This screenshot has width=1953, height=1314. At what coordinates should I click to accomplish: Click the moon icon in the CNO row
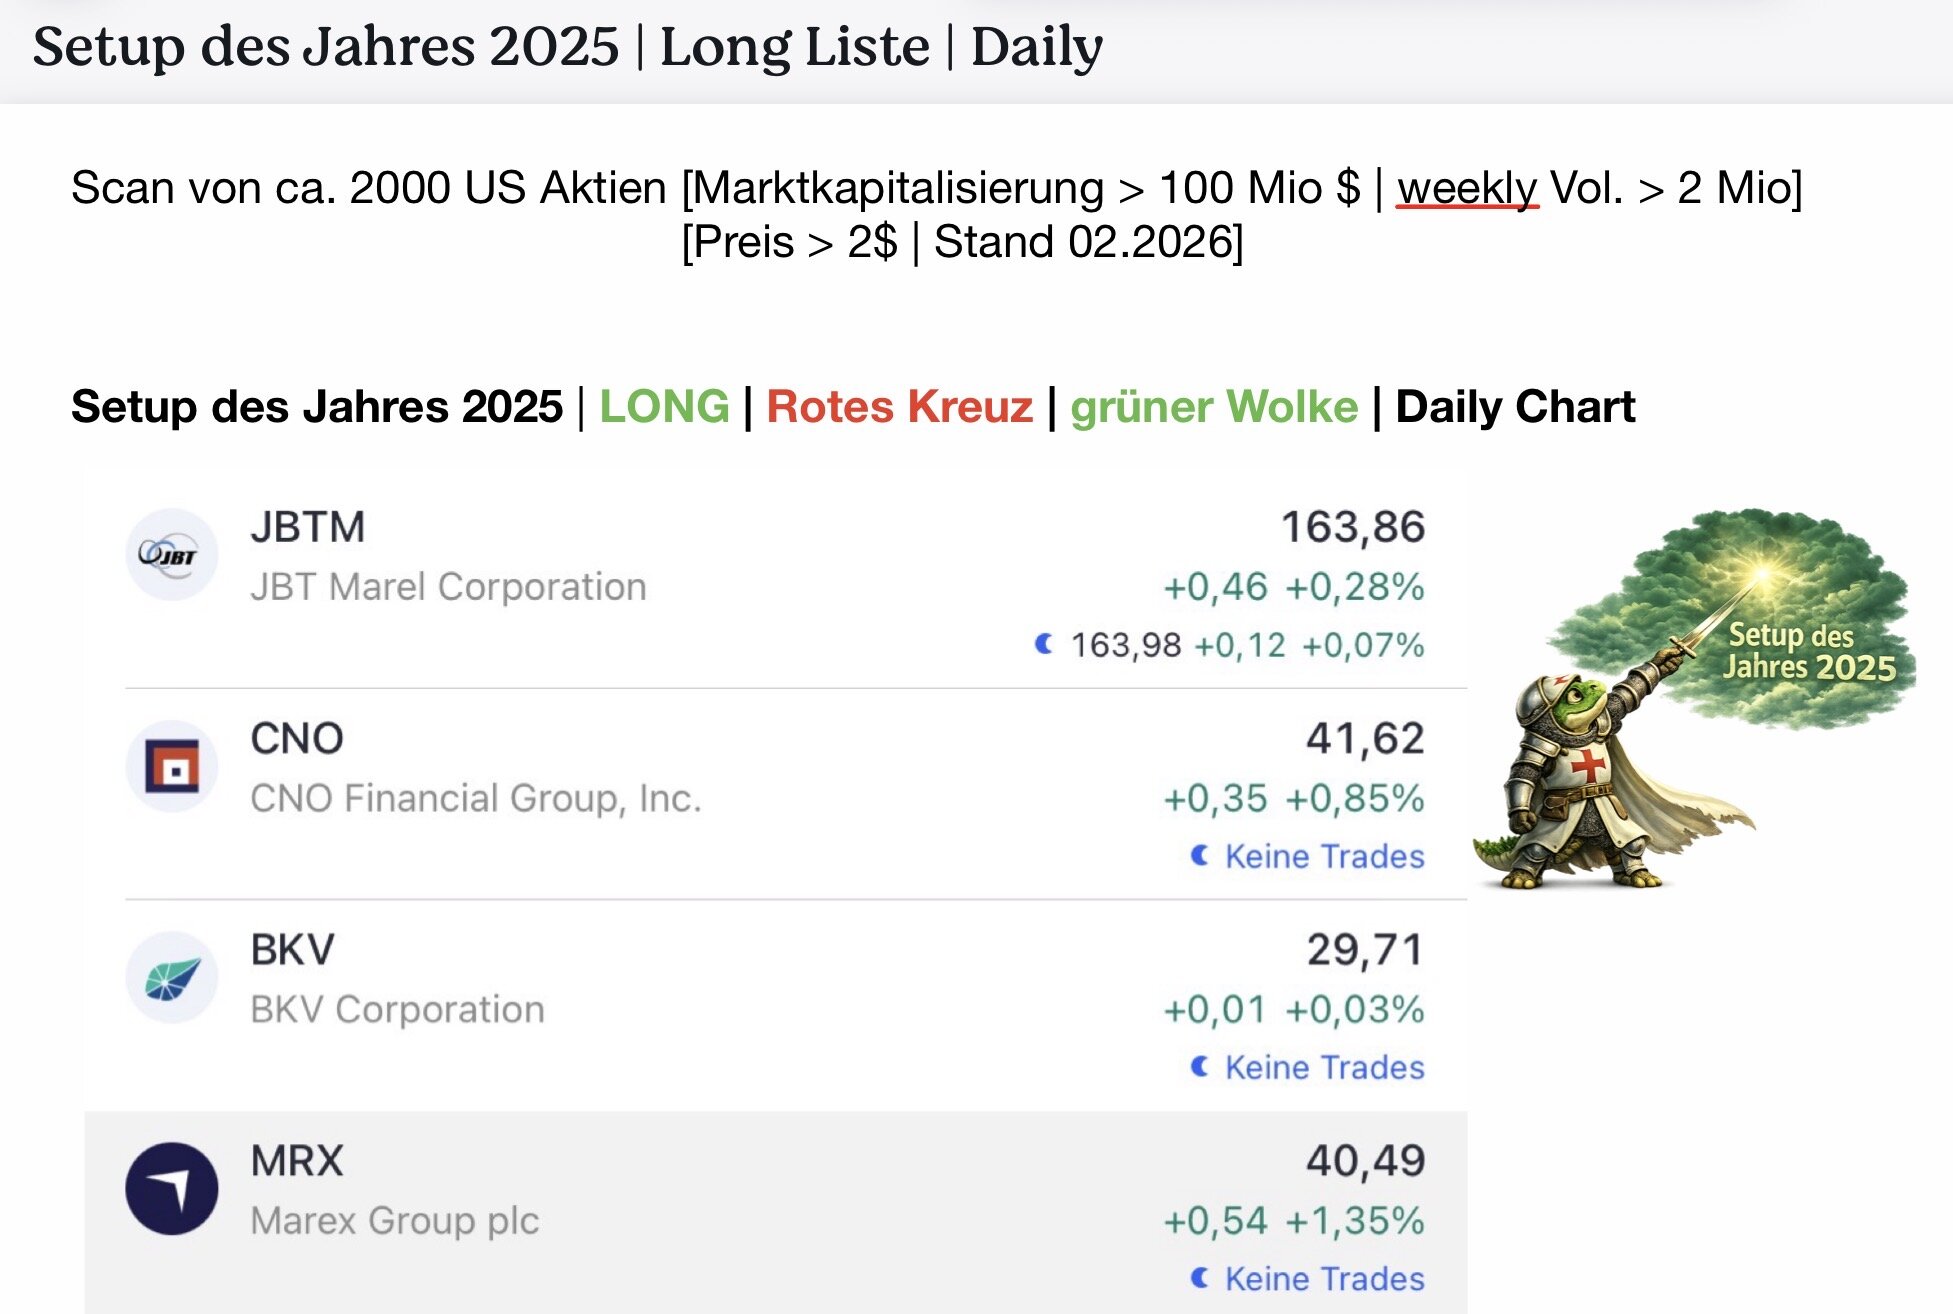coord(1200,855)
